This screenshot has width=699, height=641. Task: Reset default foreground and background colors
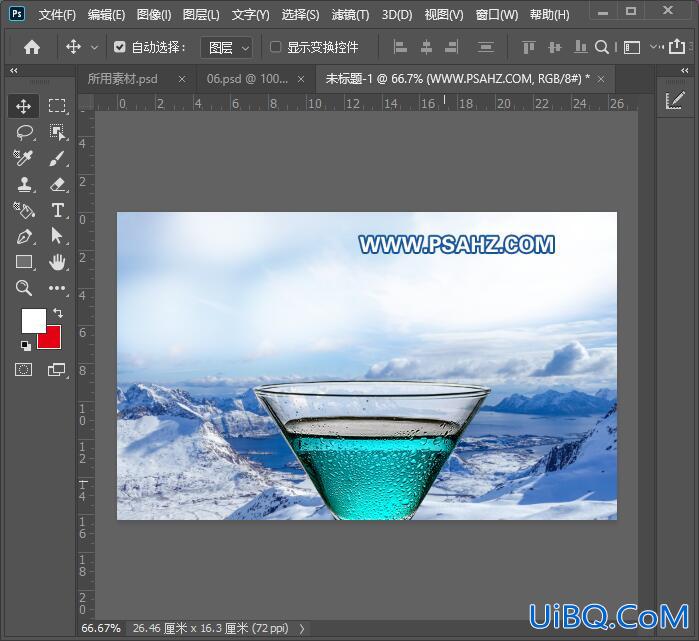[25, 345]
